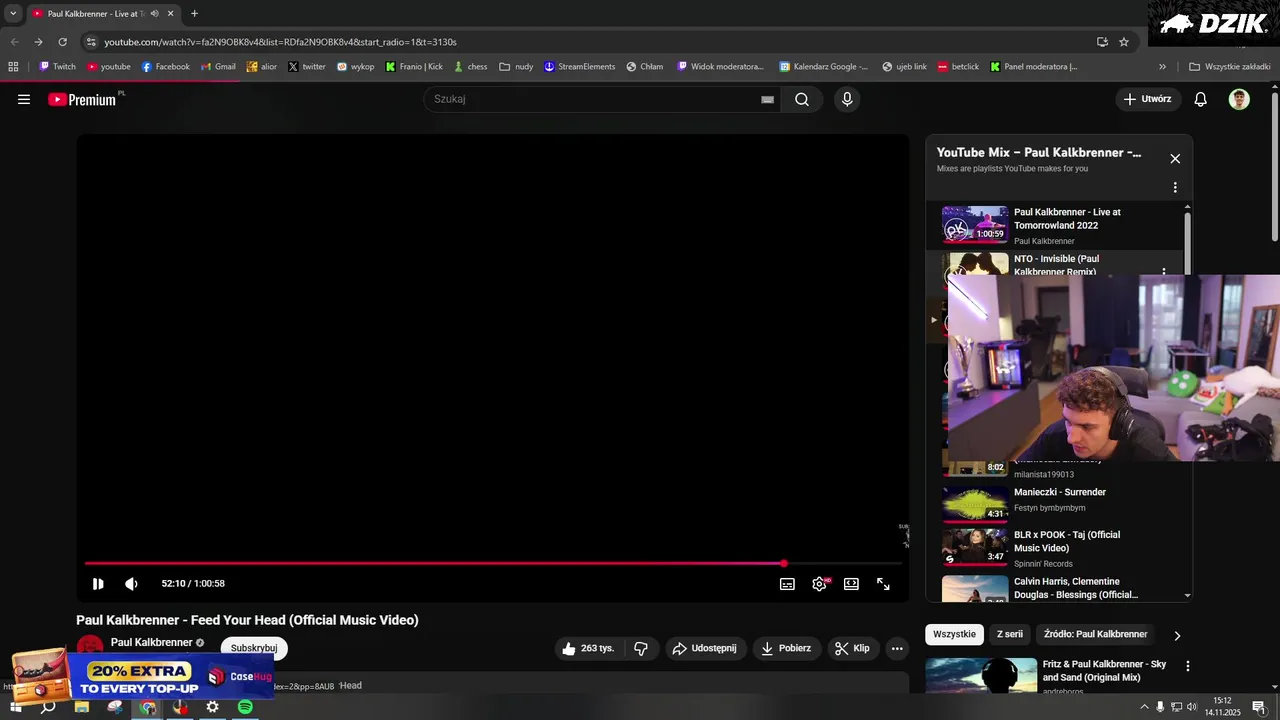Open Spotify from the taskbar
1280x720 pixels.
[x=245, y=707]
